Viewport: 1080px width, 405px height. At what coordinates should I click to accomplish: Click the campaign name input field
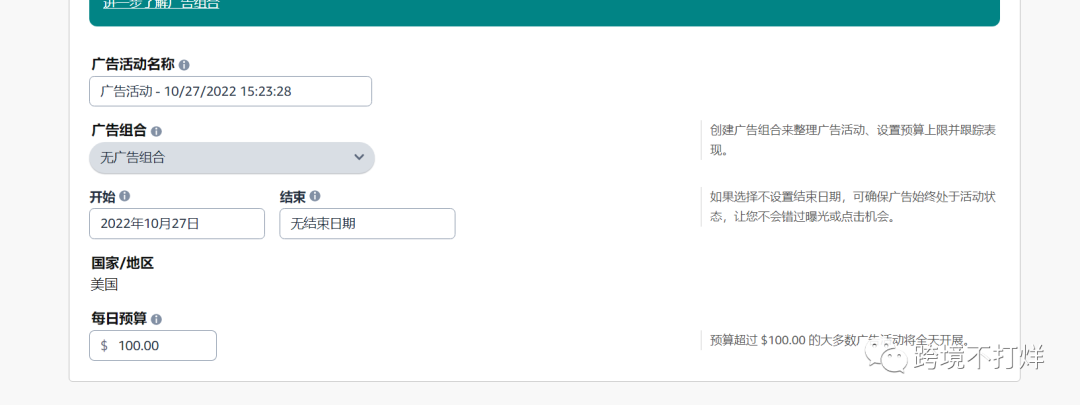[231, 91]
